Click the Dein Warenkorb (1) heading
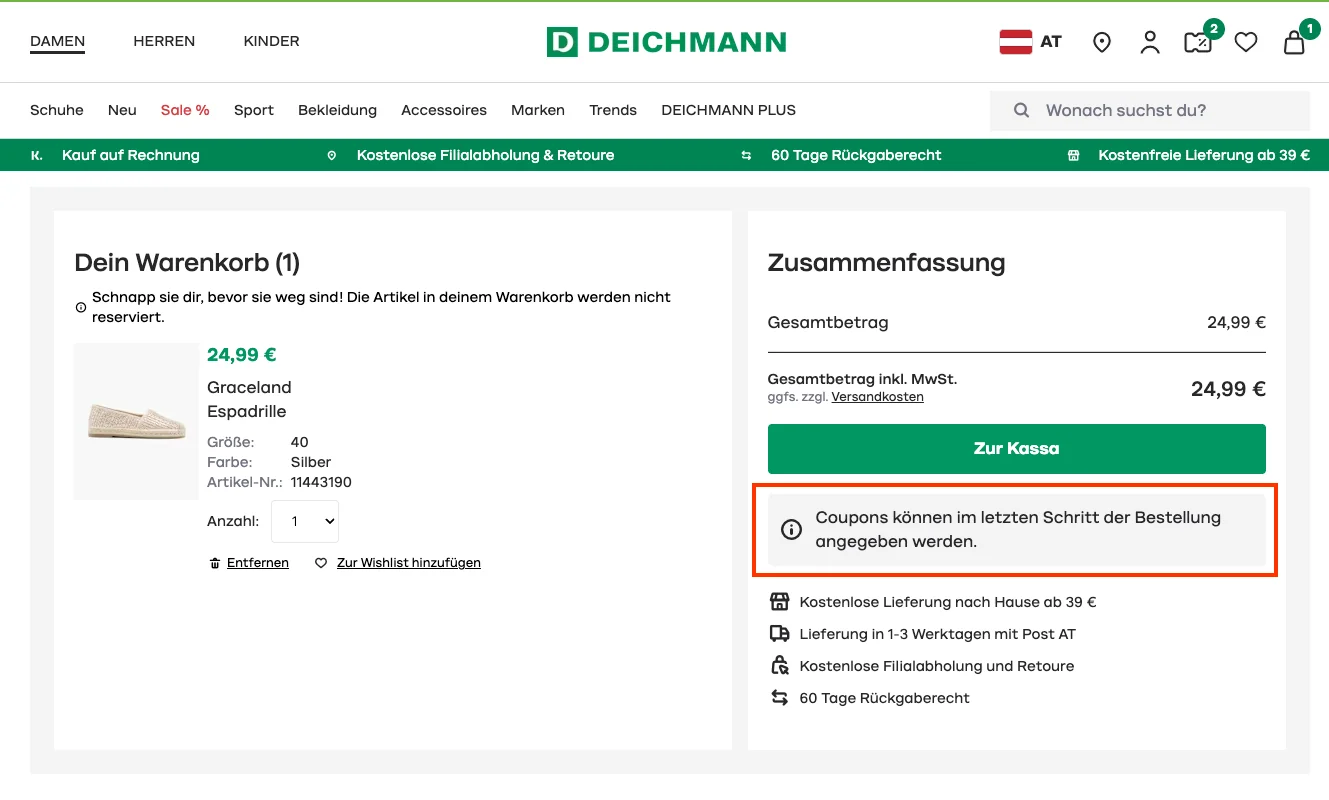The width and height of the screenshot is (1329, 800). (x=187, y=263)
